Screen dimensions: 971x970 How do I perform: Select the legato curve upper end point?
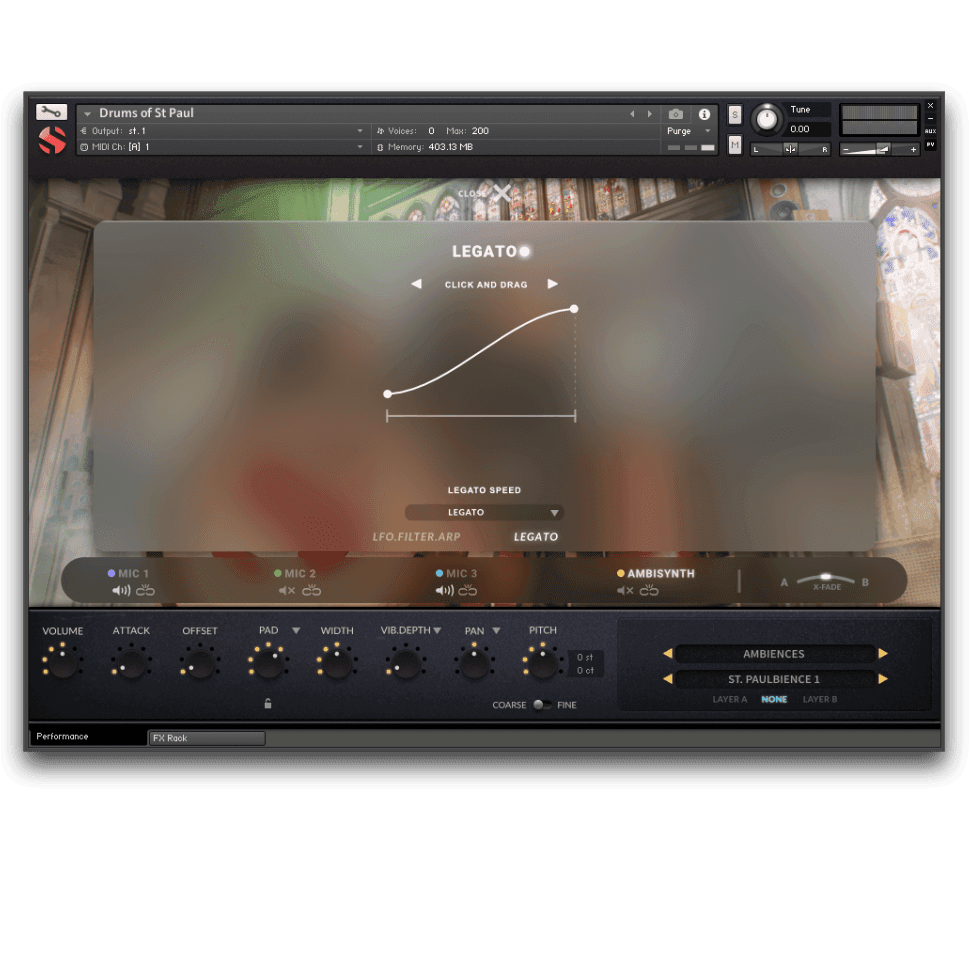[x=574, y=308]
